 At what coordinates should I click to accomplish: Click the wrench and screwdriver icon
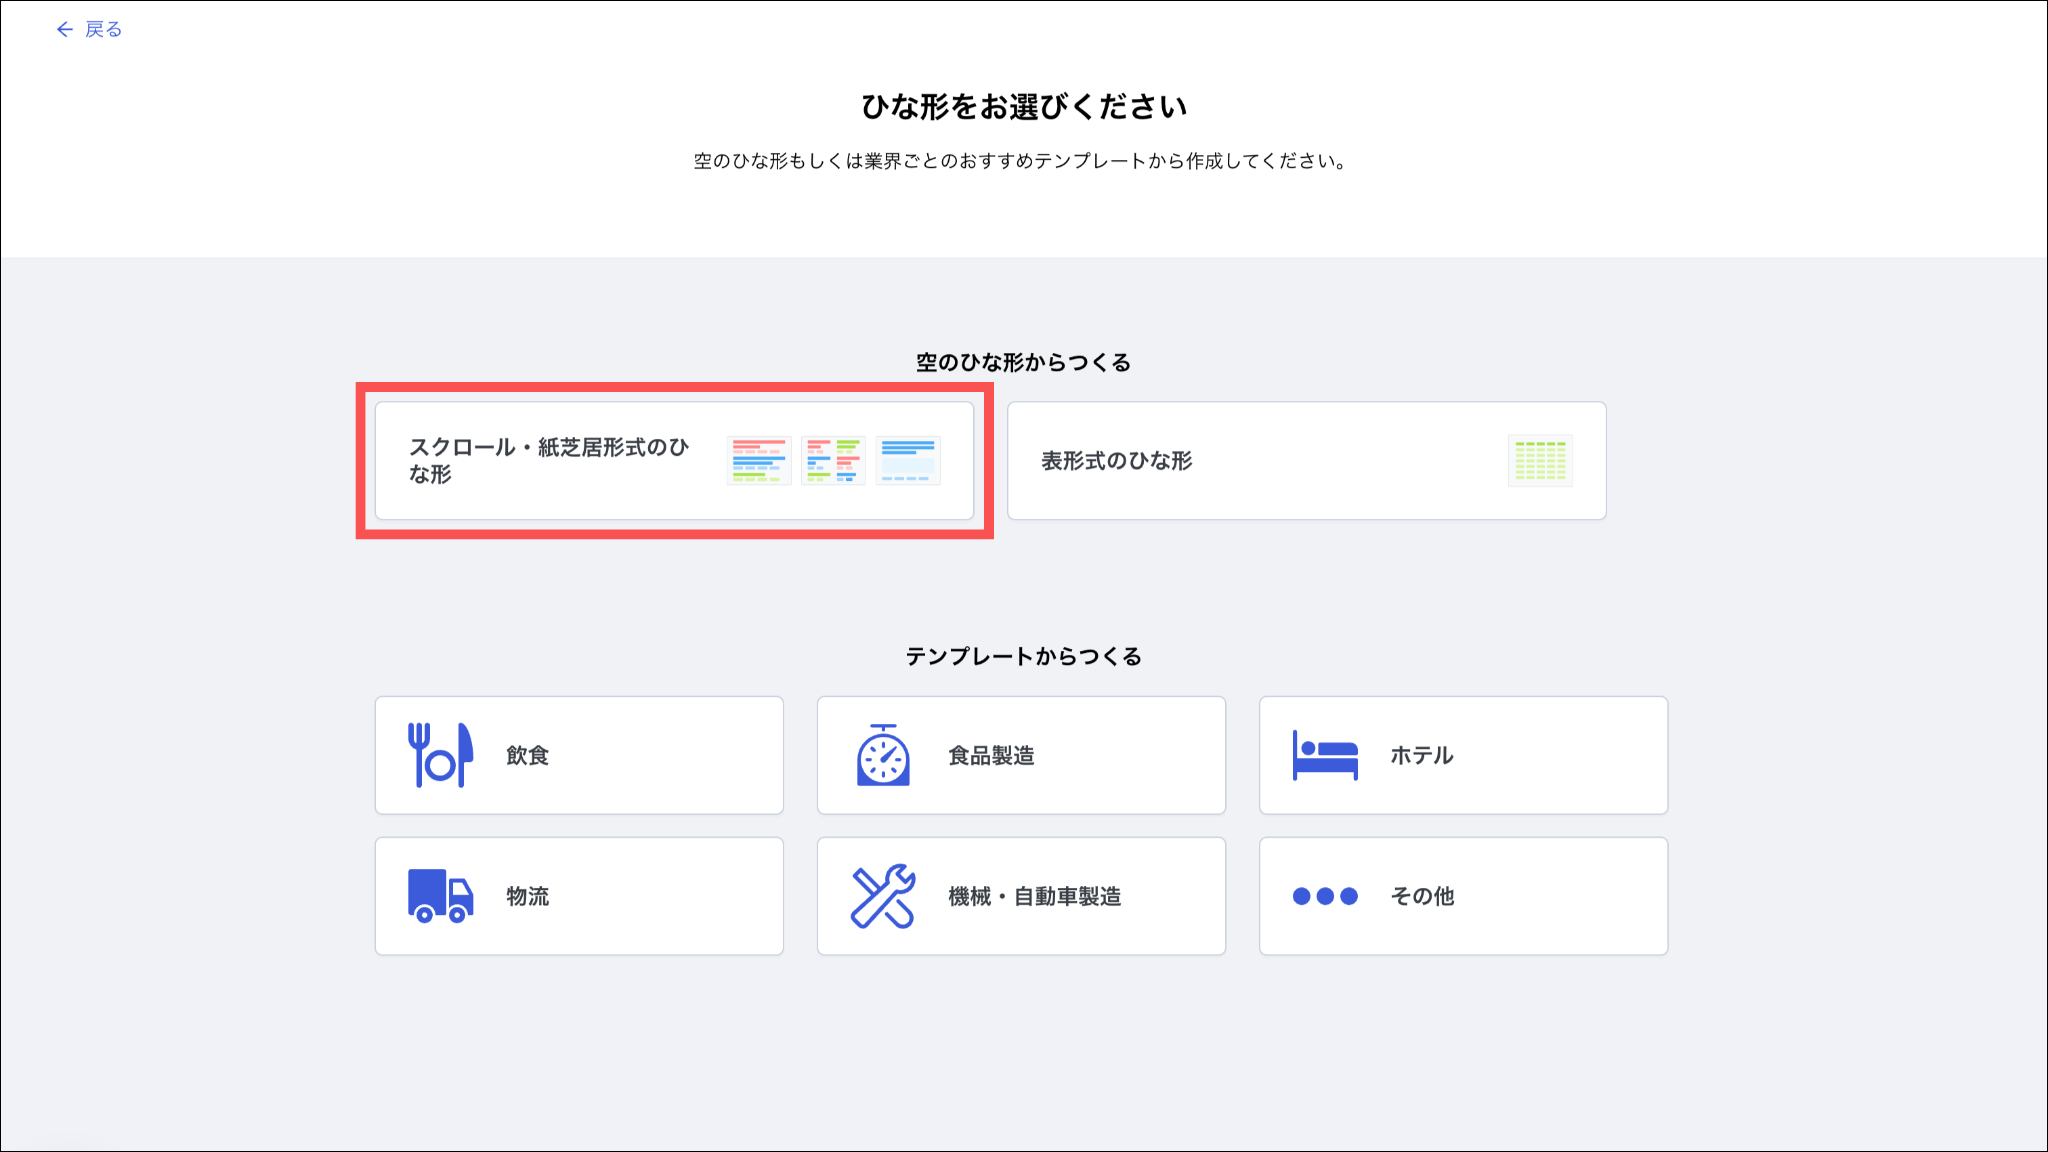[883, 896]
